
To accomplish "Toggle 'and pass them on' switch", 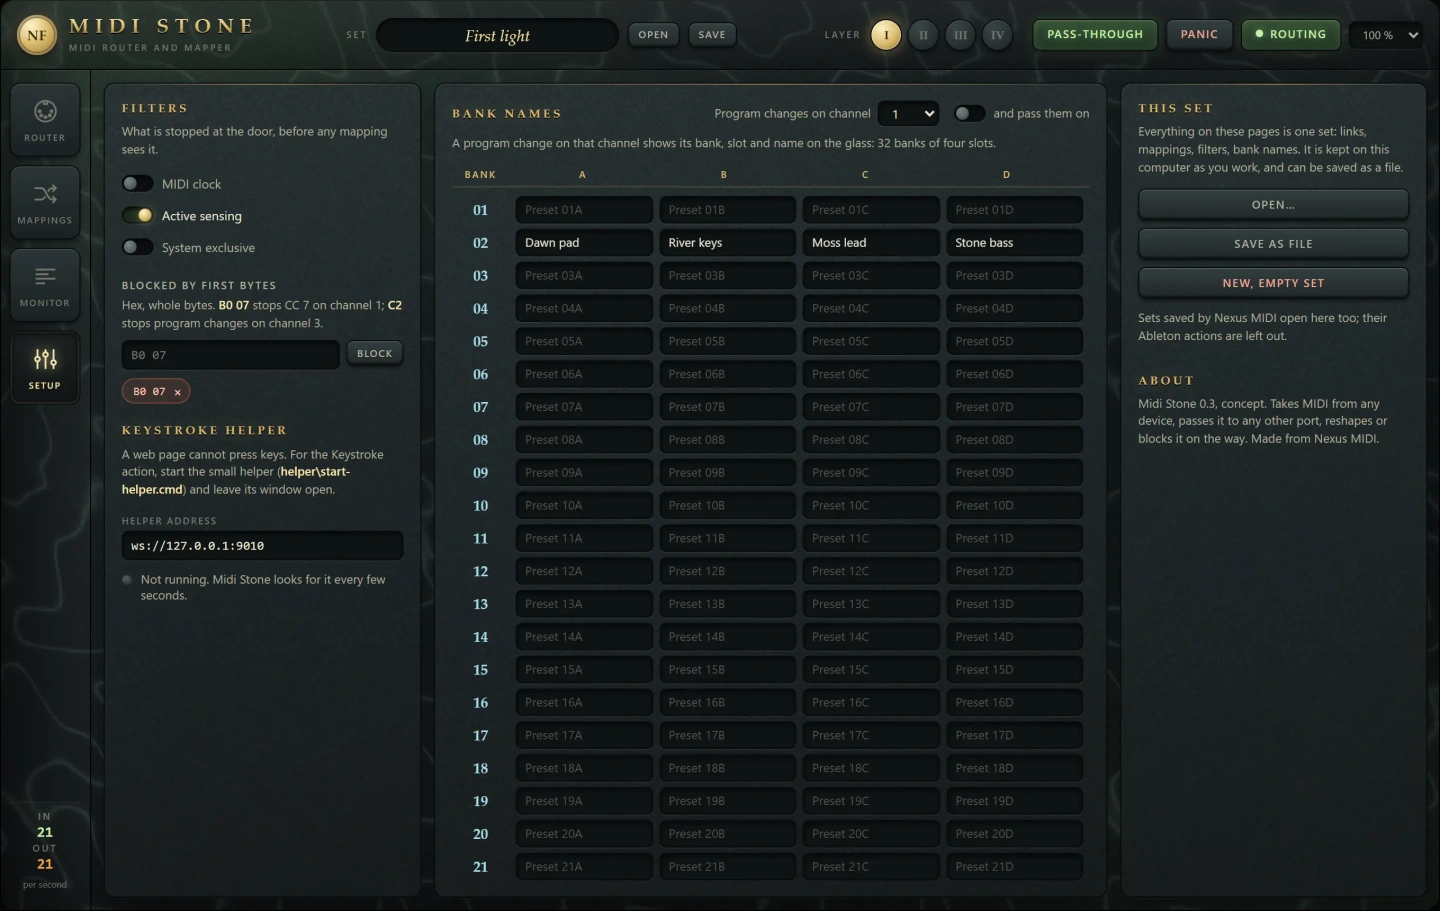I will pyautogui.click(x=969, y=114).
